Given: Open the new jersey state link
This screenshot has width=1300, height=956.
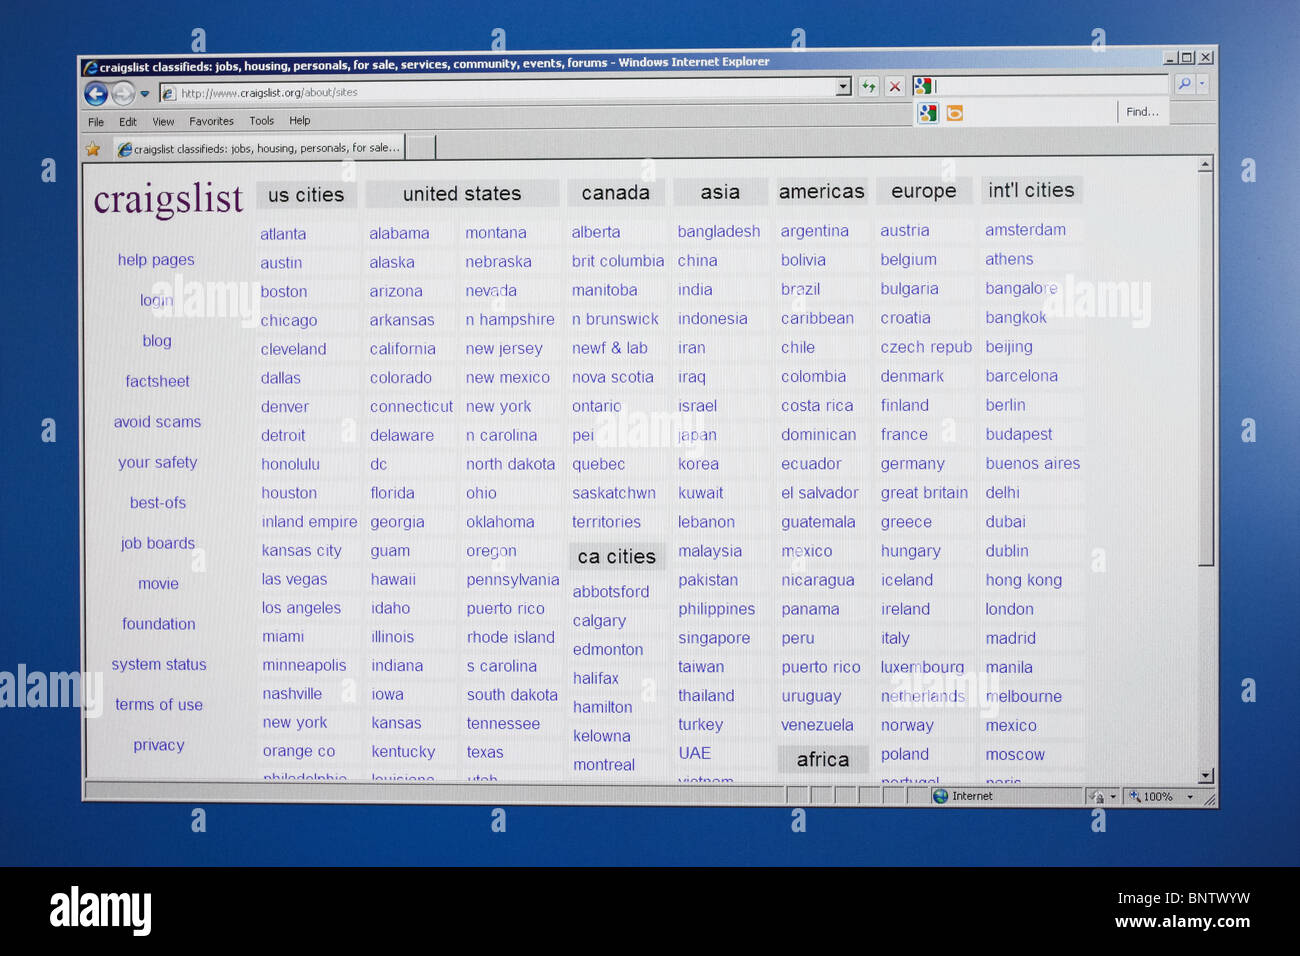Looking at the screenshot, I should (x=504, y=349).
